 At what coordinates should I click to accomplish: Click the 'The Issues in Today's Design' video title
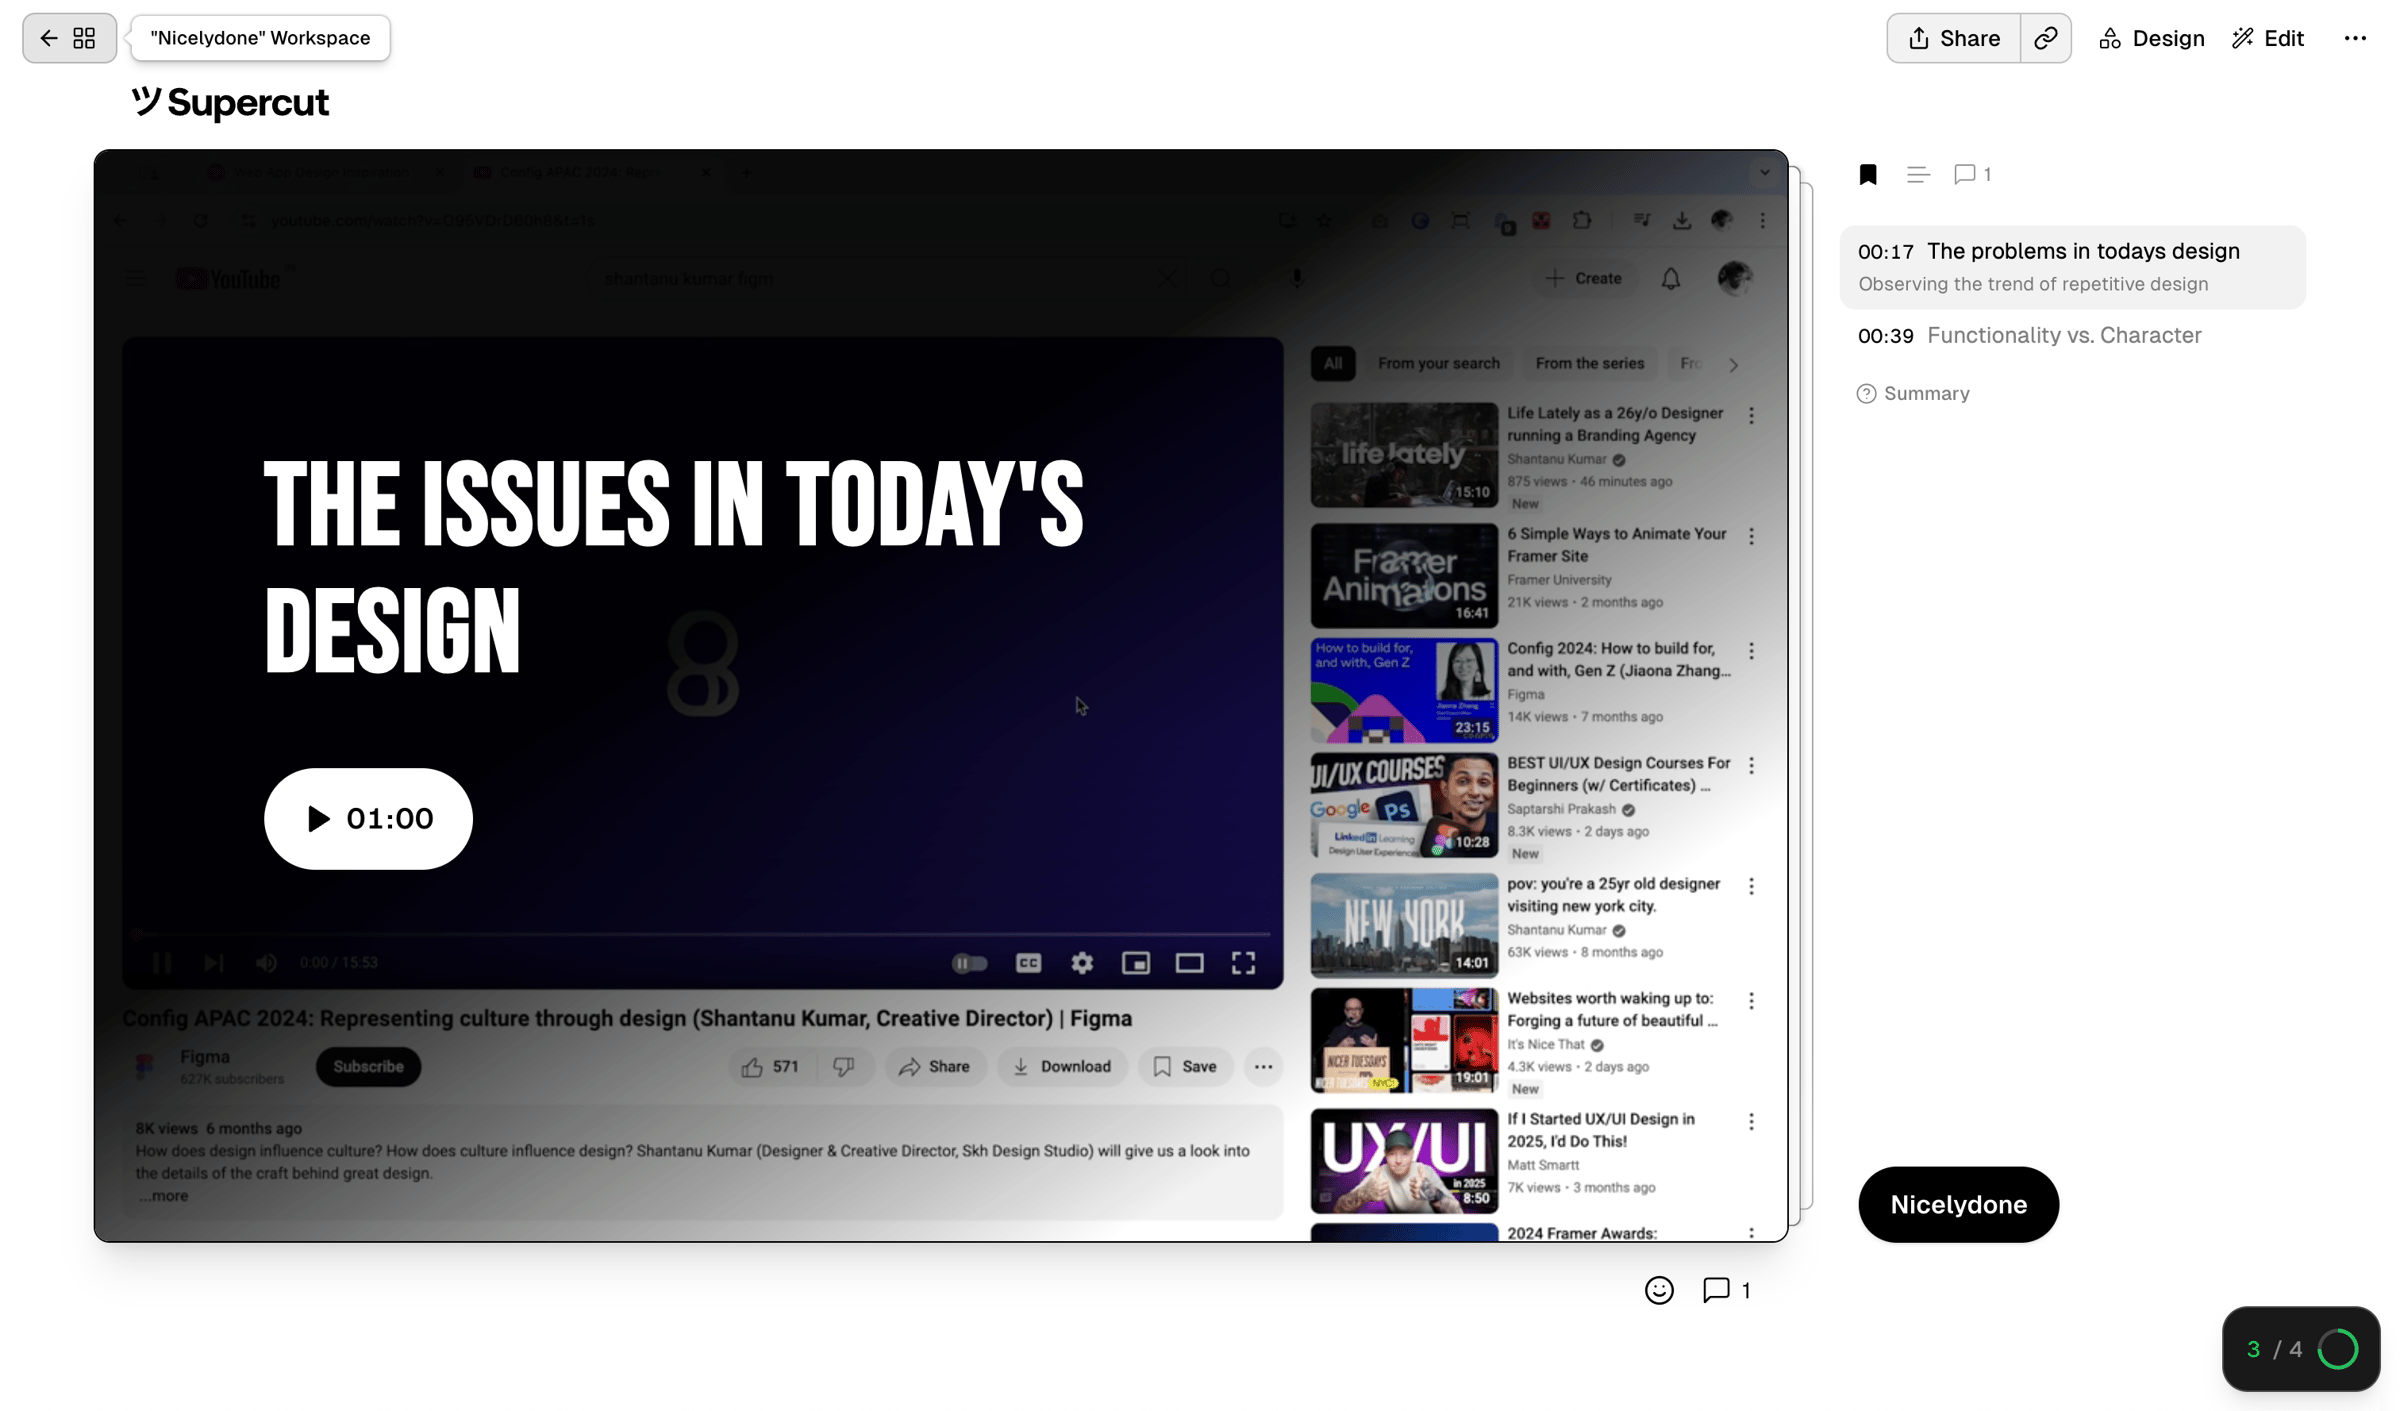674,567
